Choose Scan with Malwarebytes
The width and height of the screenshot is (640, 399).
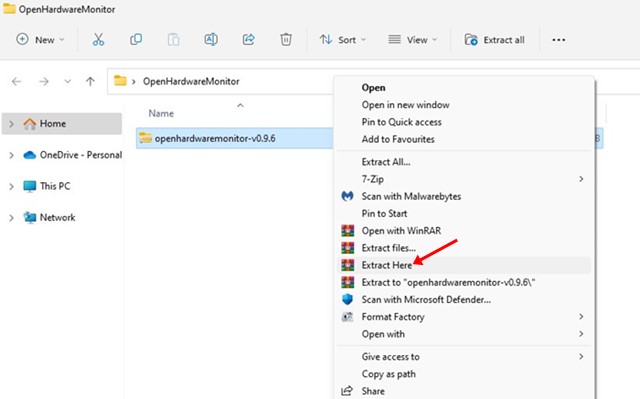point(464,196)
